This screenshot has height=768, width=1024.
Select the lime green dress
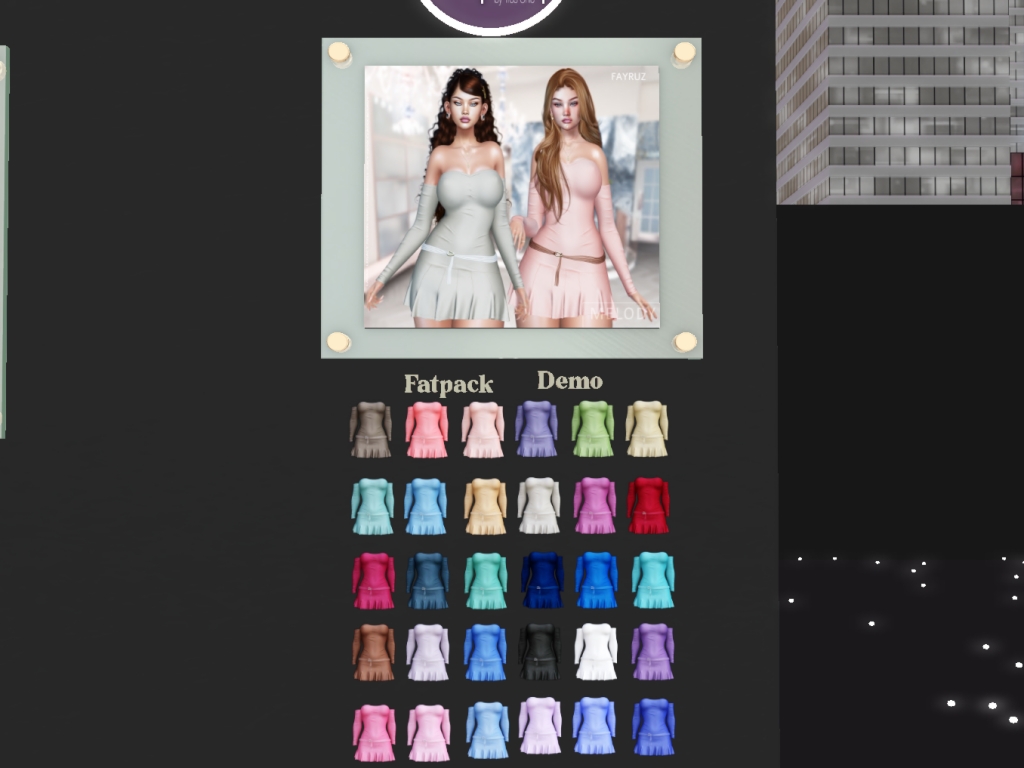(x=592, y=429)
